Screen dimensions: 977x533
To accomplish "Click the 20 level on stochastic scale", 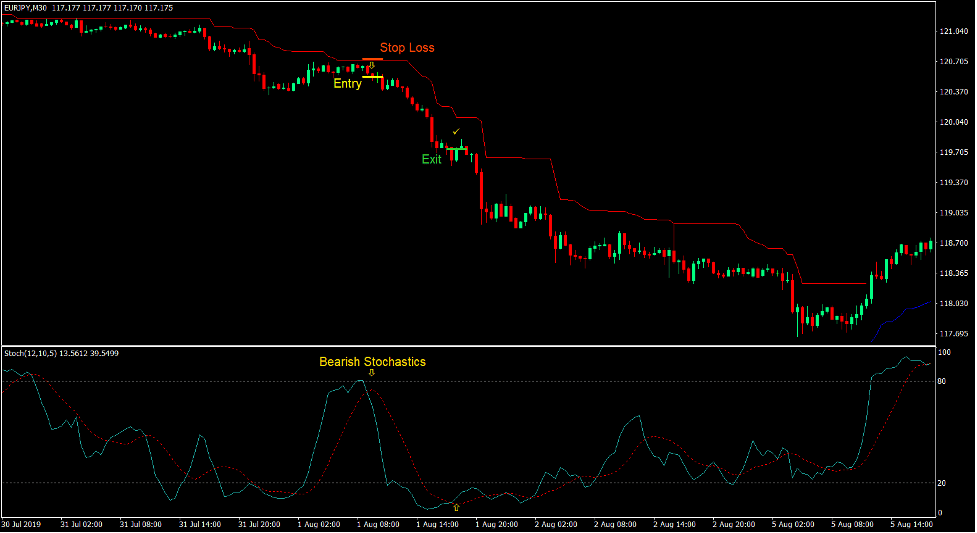I will pos(943,483).
